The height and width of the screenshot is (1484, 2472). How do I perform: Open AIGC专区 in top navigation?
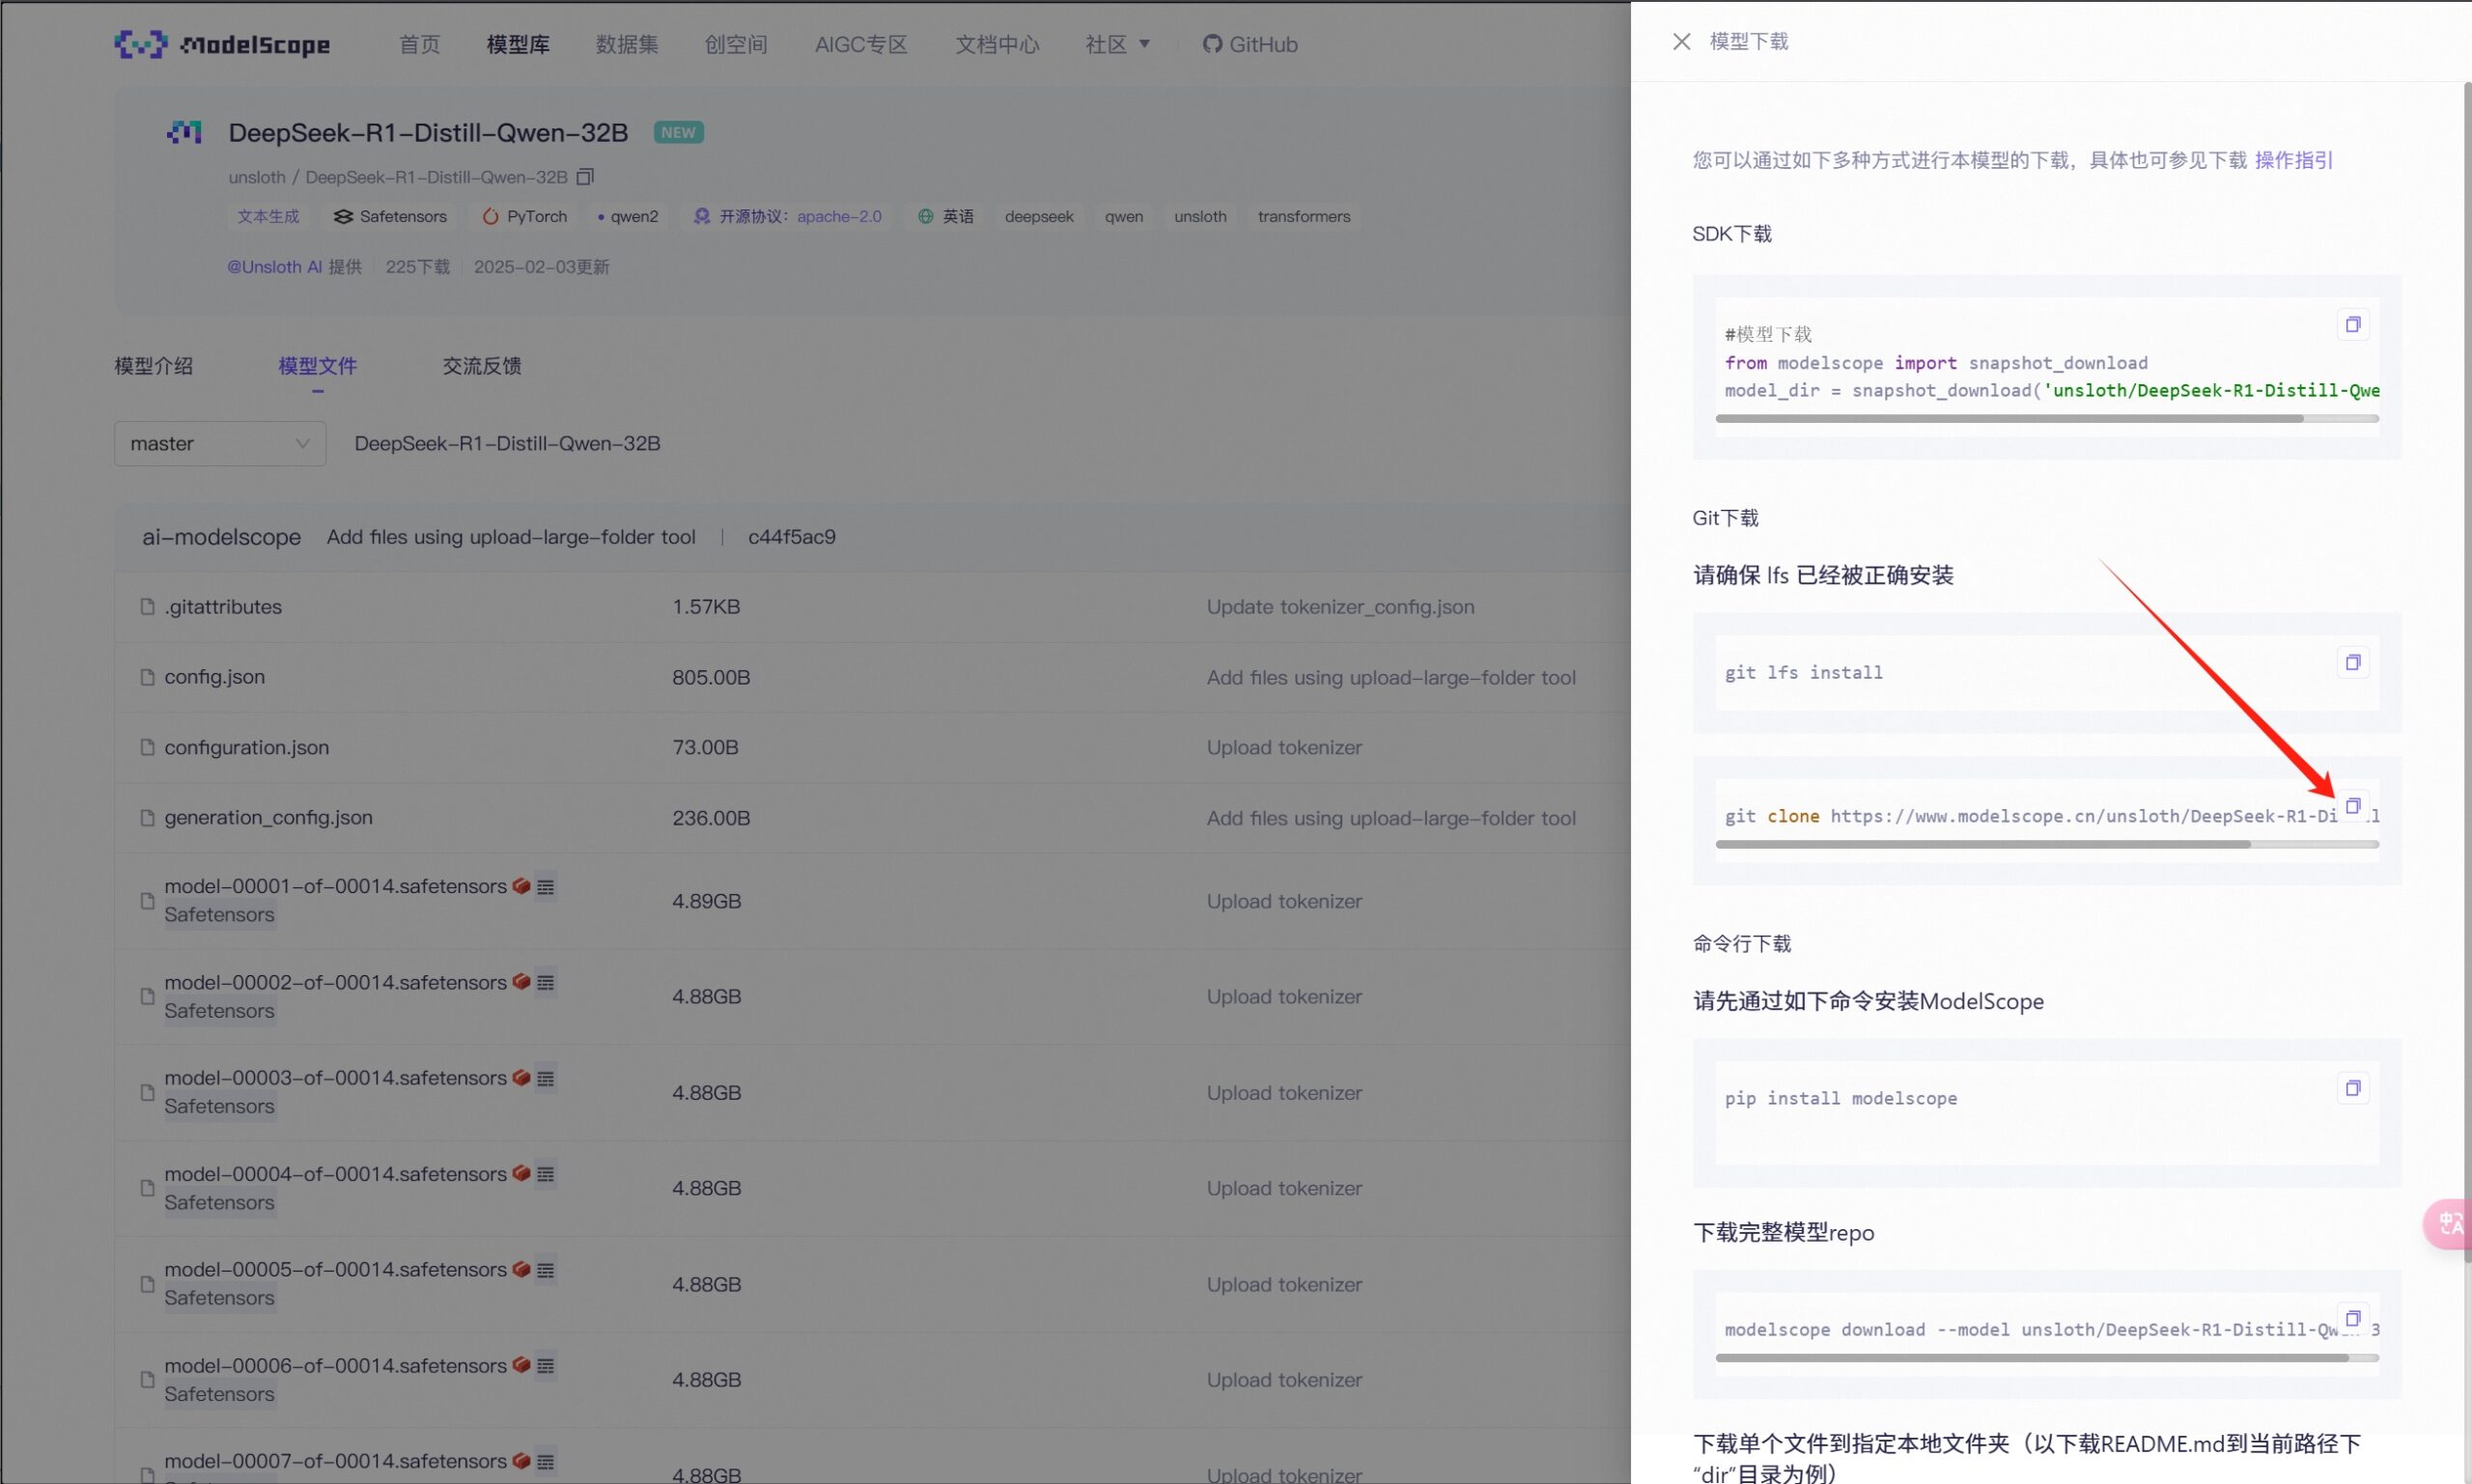861,44
